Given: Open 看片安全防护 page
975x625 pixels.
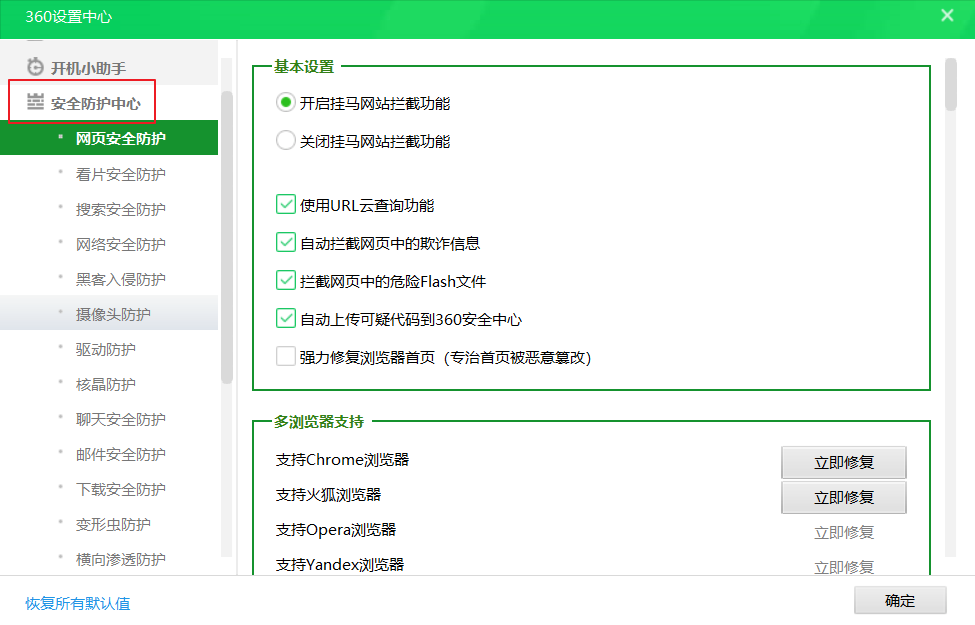Looking at the screenshot, I should click(x=109, y=174).
